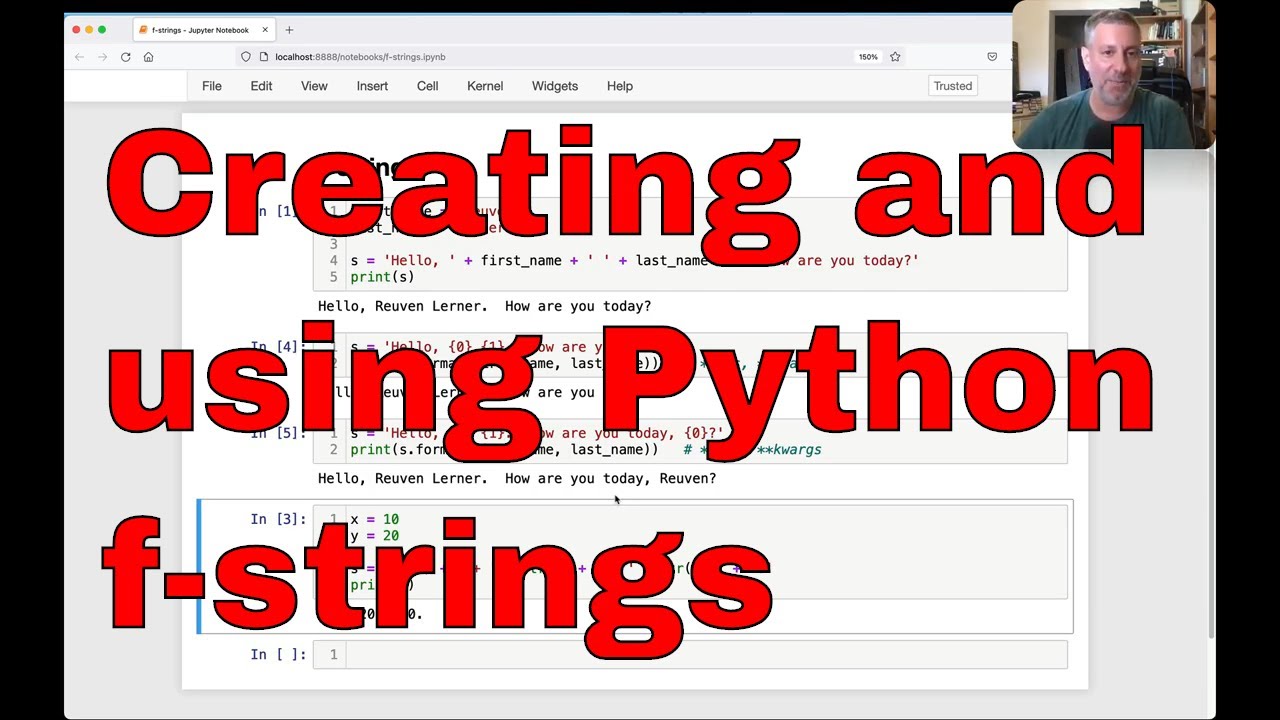Click line 4 of cell In [1]
The width and height of the screenshot is (1280, 720).
634,261
